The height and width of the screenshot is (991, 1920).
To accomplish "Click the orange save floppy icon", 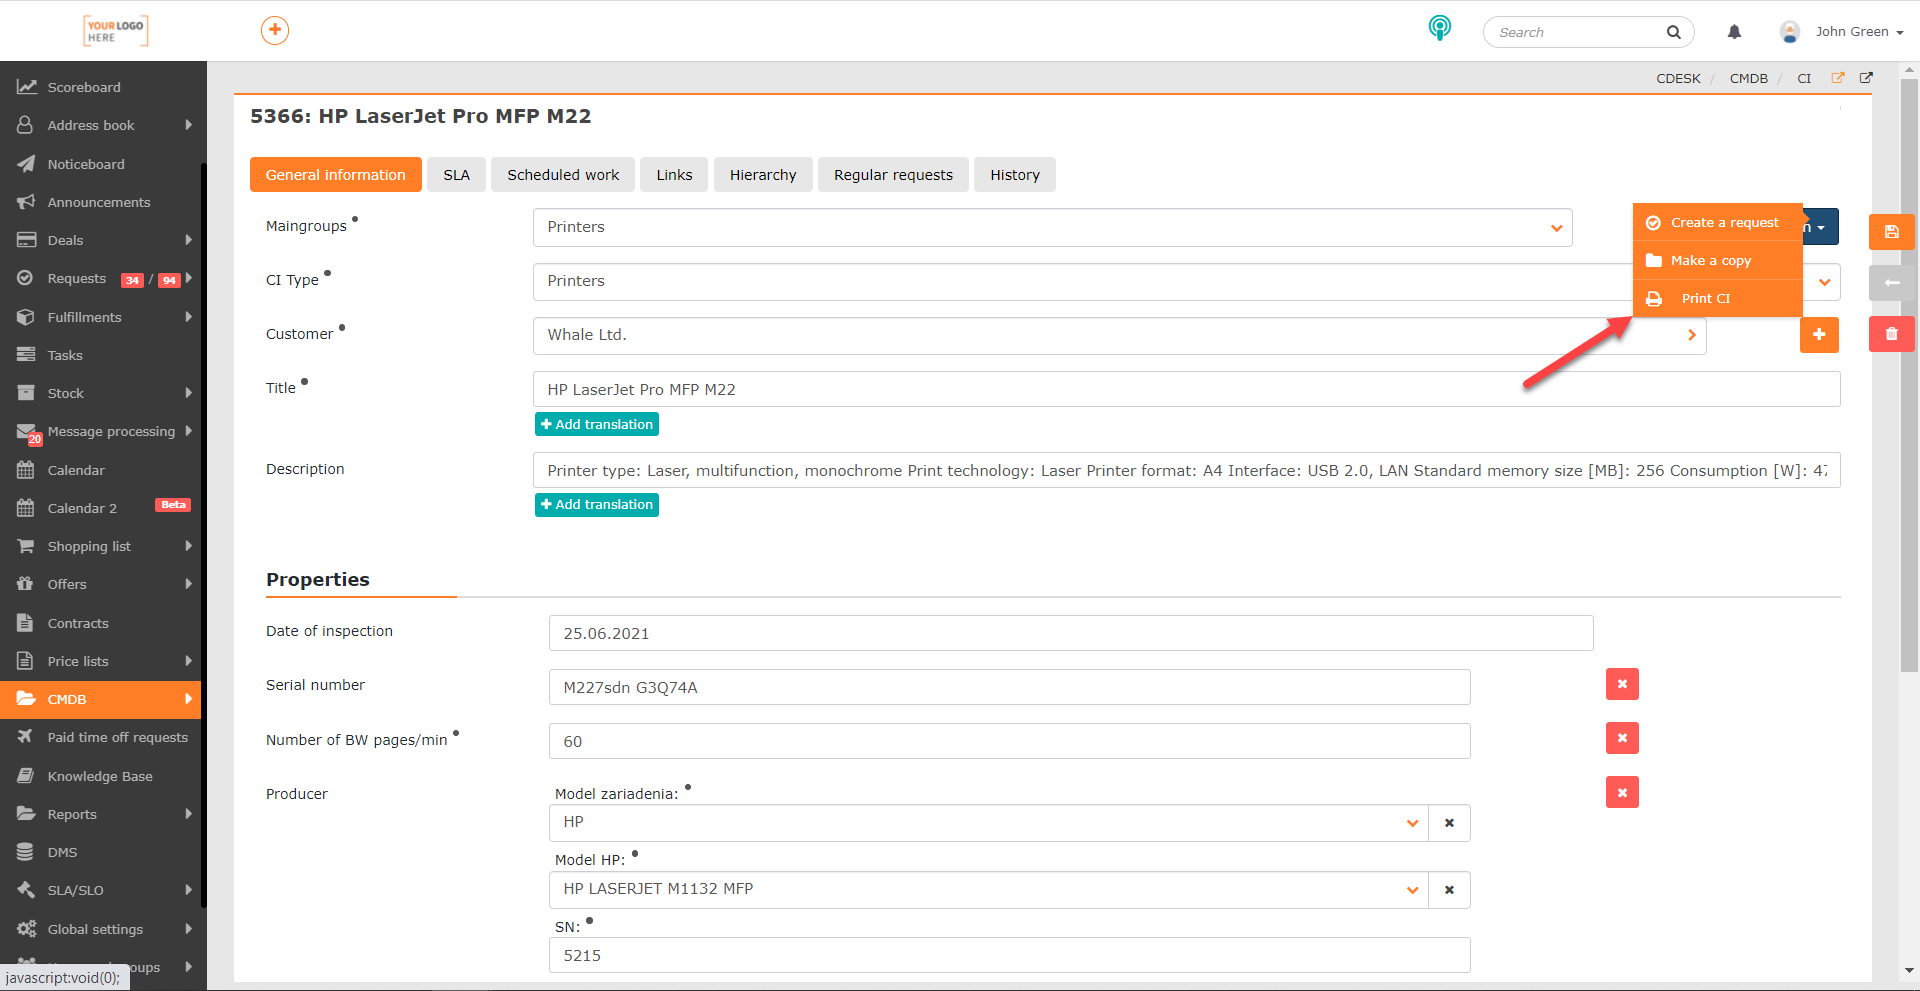I will (1891, 232).
